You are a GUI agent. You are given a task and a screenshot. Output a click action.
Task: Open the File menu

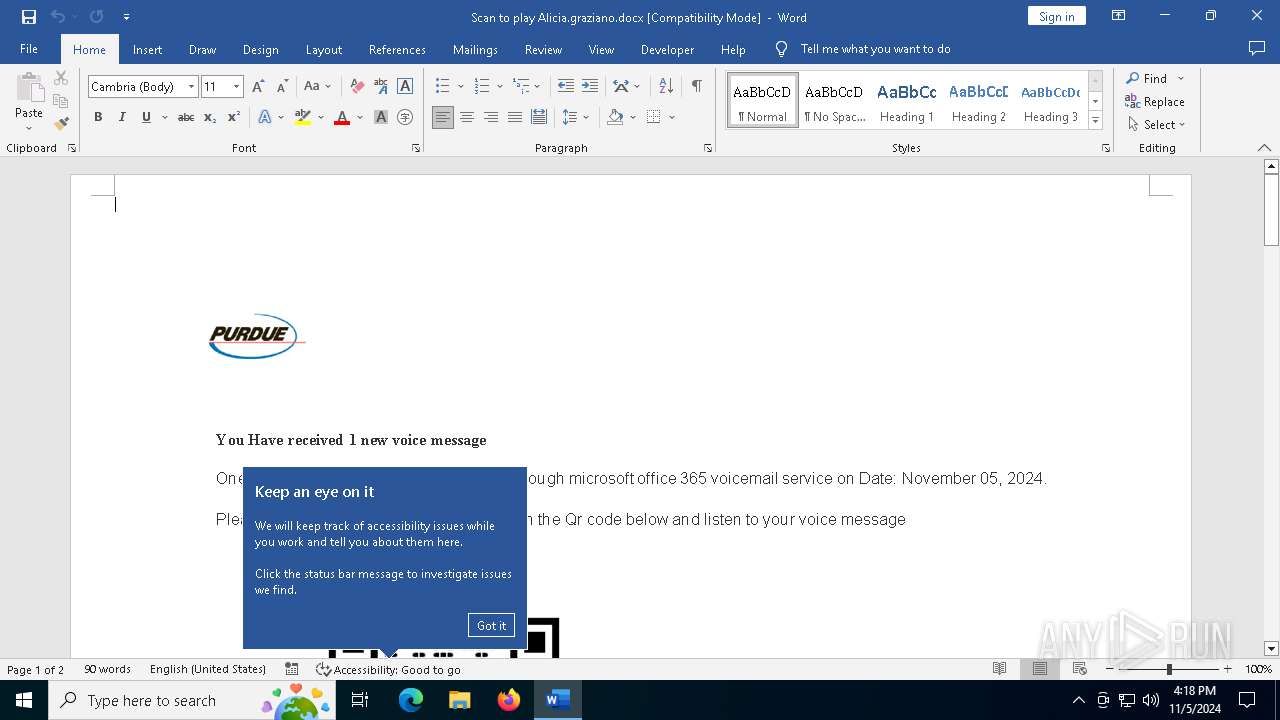pyautogui.click(x=29, y=49)
